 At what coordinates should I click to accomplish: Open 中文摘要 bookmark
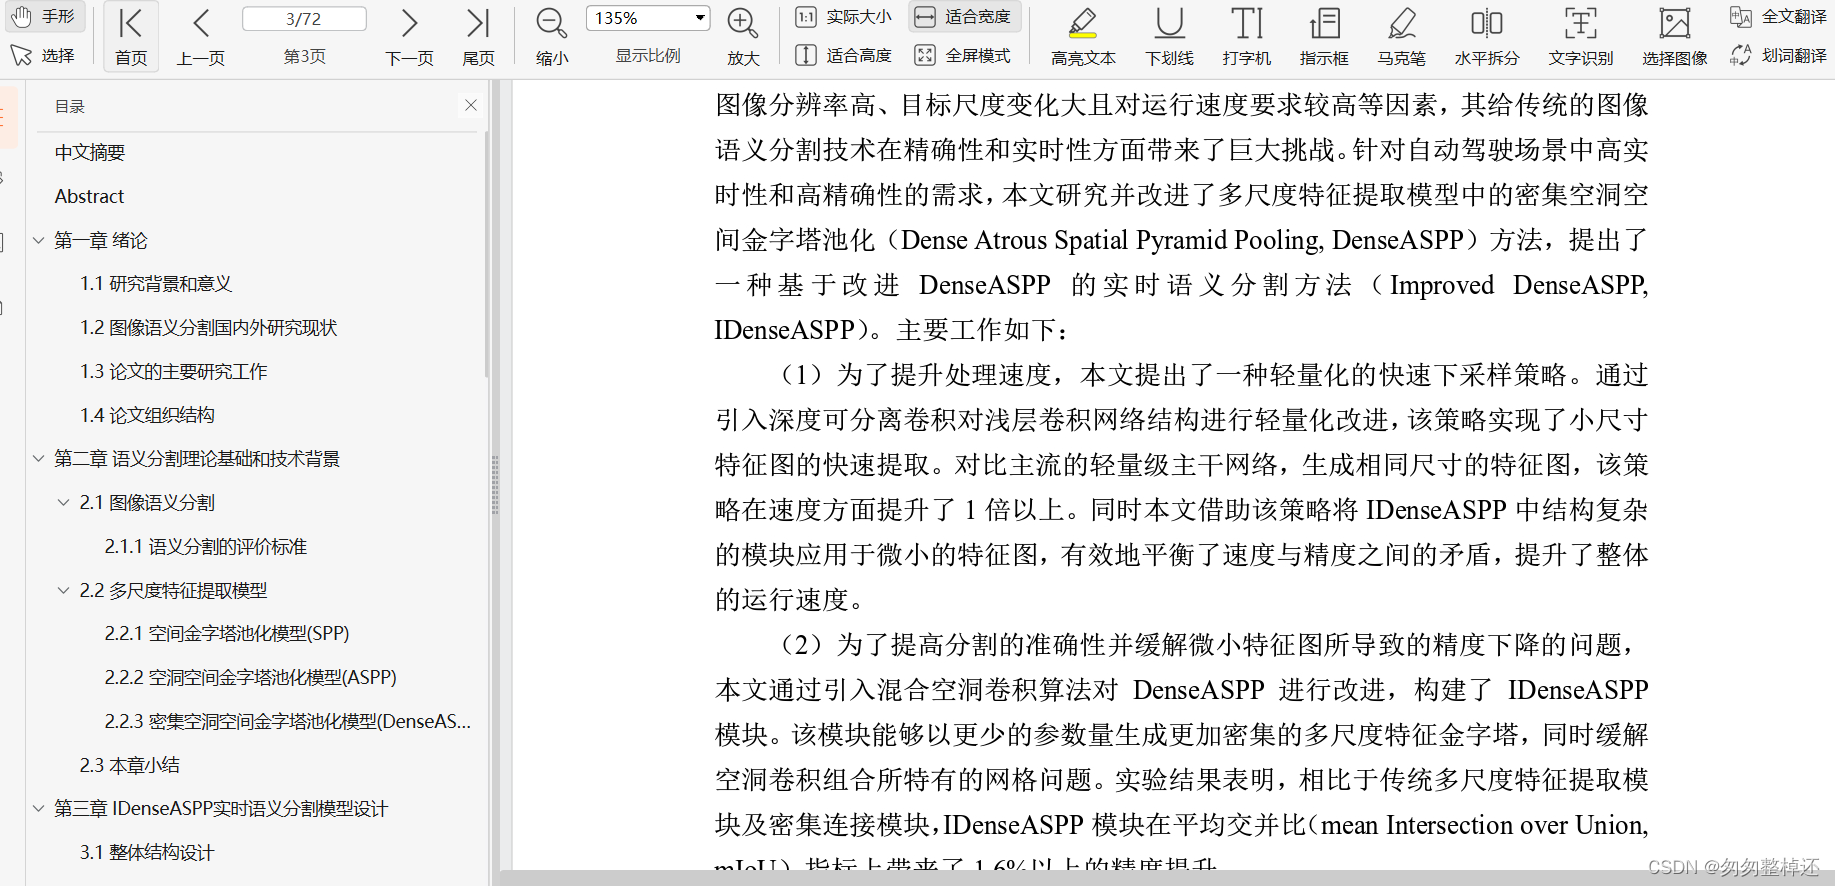(90, 152)
